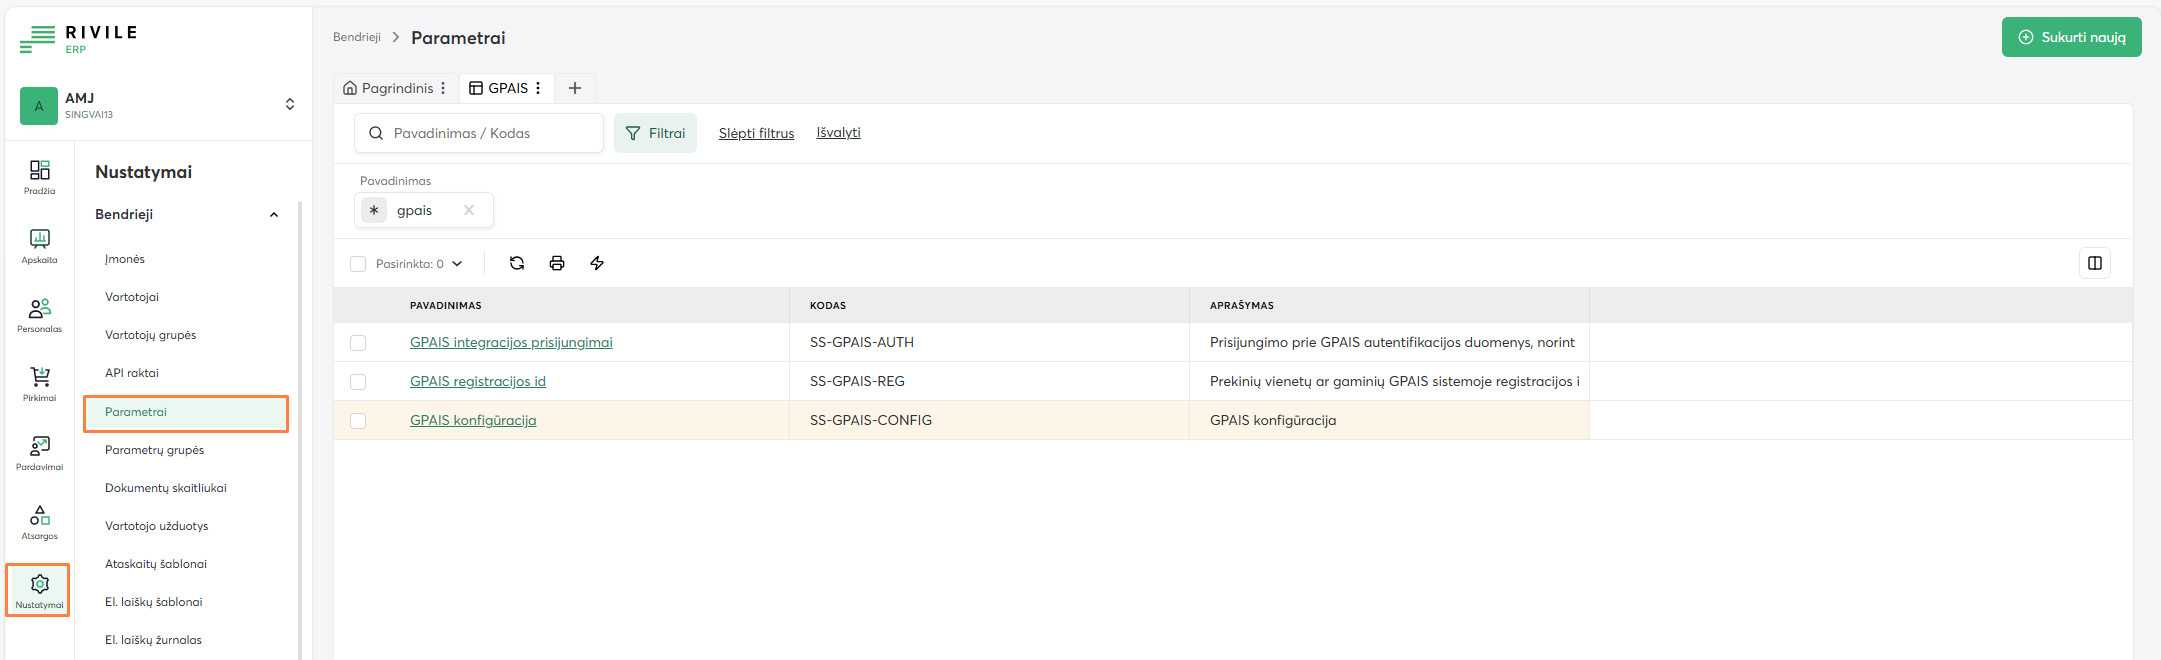2161x660 pixels.
Task: Check the GPAIS integracijos prisijungimai row checkbox
Action: click(x=358, y=343)
